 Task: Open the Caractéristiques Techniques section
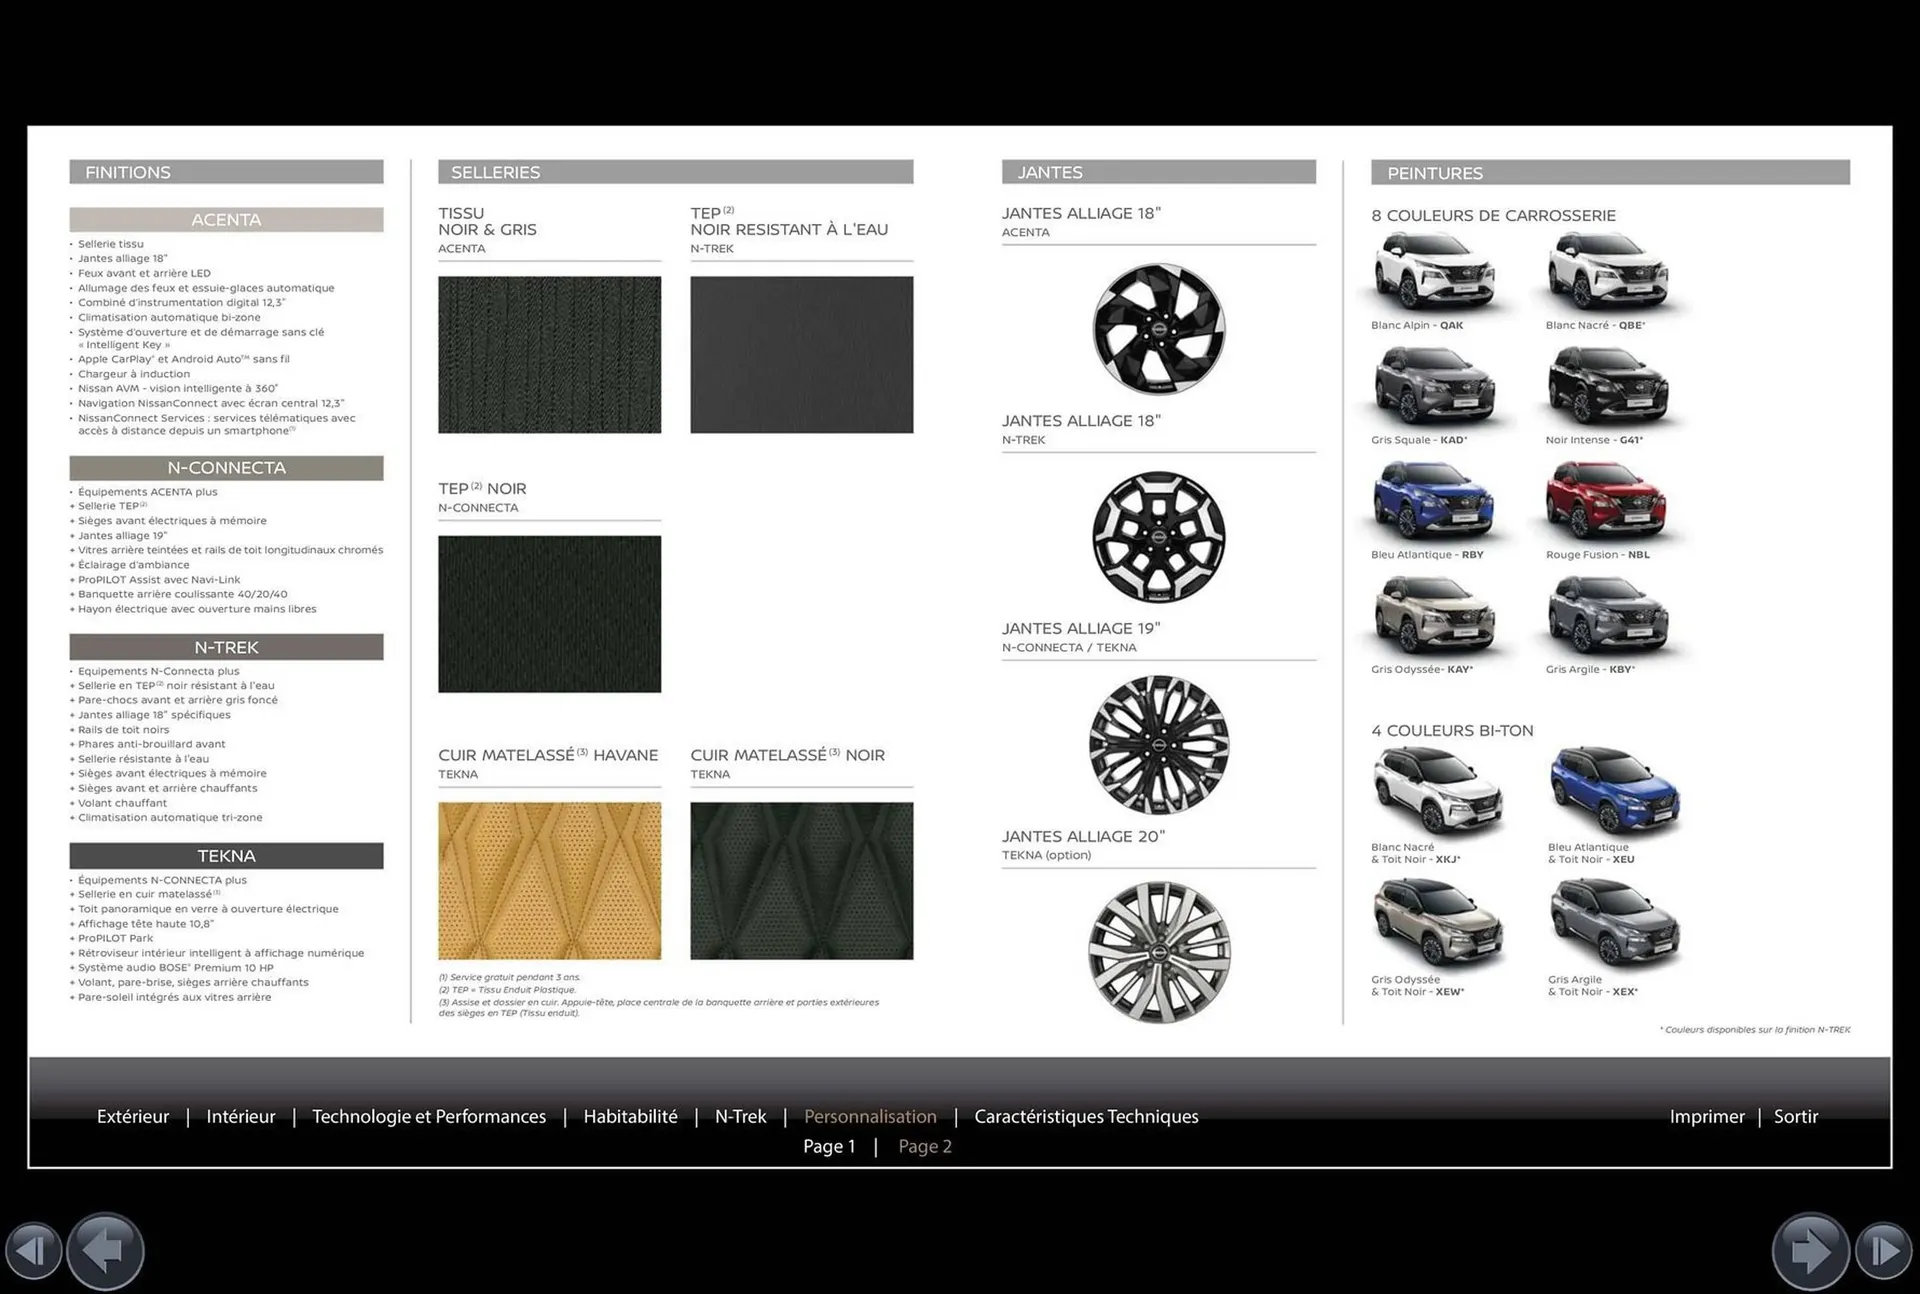(1086, 1116)
